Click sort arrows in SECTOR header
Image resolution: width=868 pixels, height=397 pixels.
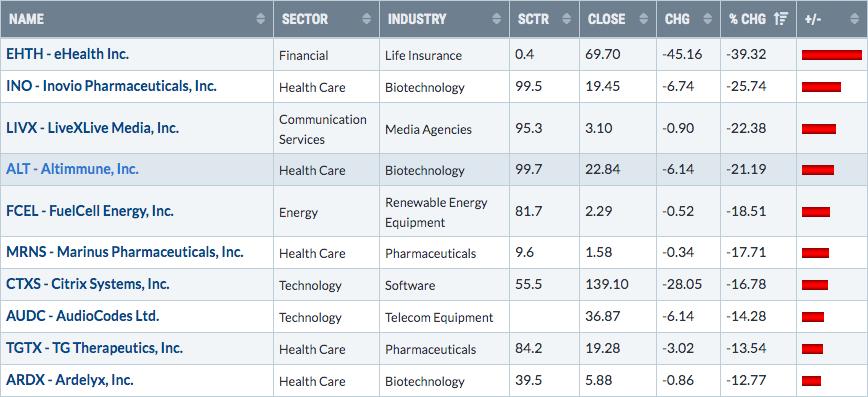click(366, 19)
